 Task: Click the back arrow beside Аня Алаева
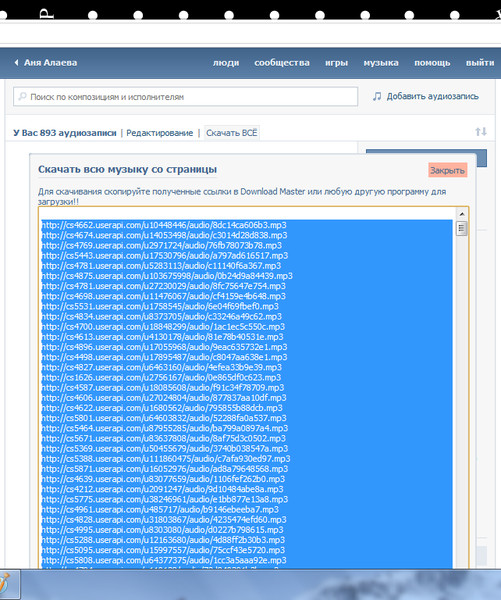coord(16,62)
